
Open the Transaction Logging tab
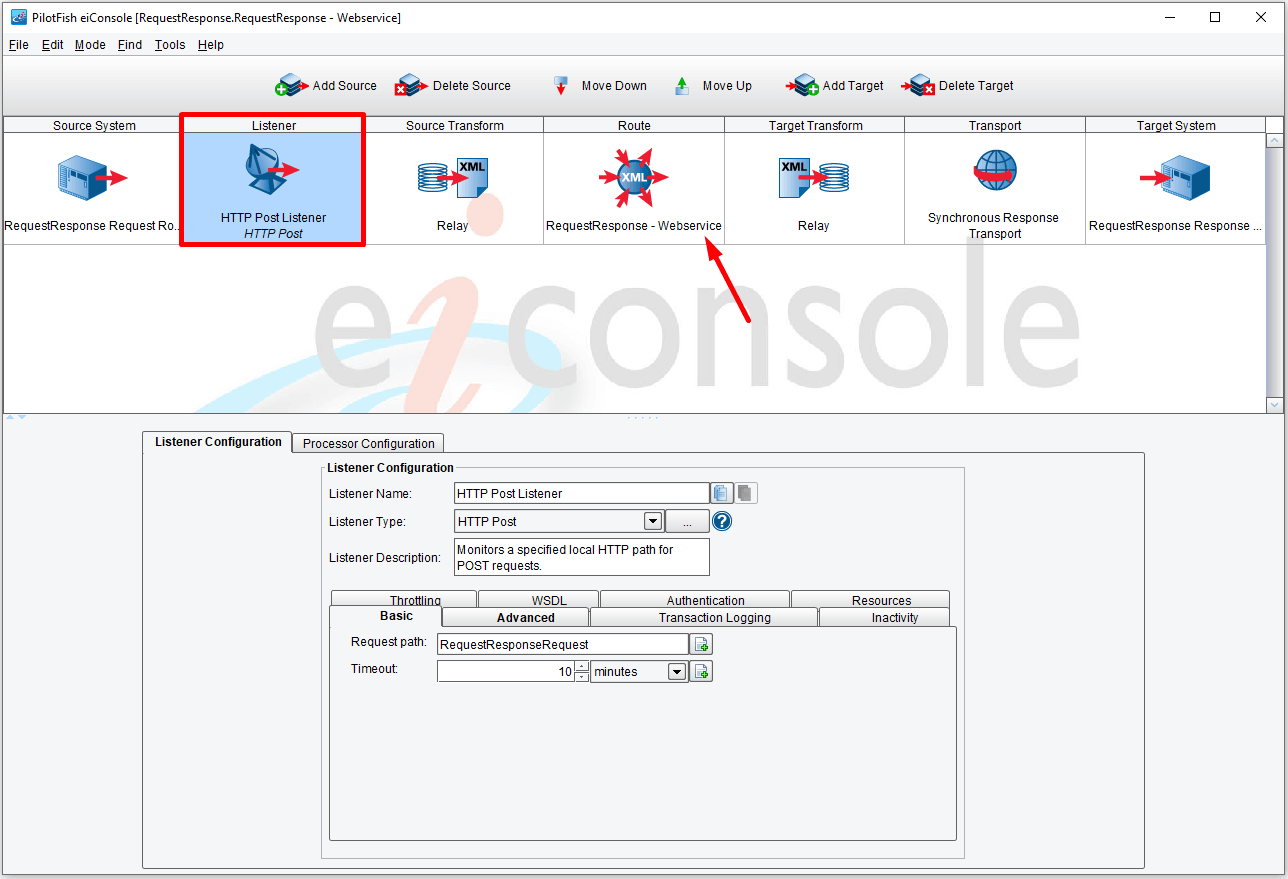coord(704,617)
